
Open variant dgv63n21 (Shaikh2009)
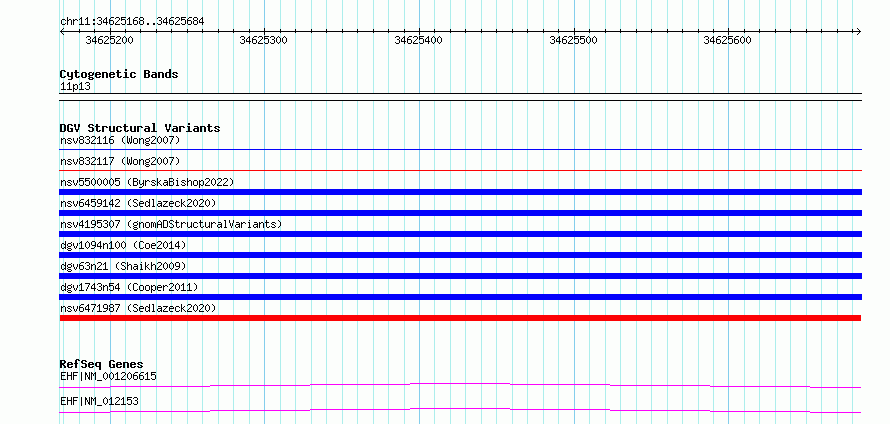point(123,266)
